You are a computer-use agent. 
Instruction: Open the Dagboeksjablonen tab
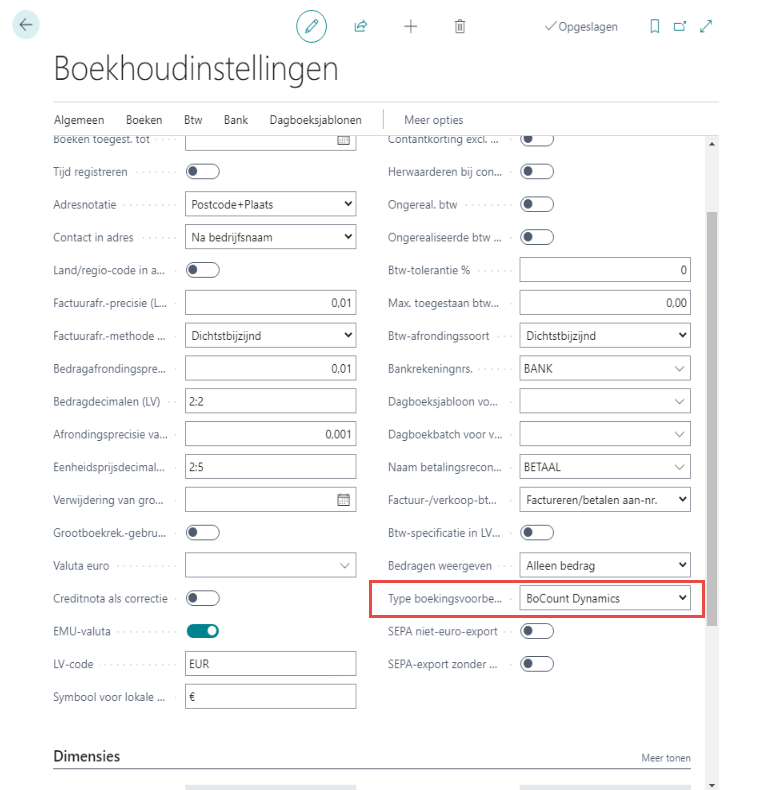point(315,120)
